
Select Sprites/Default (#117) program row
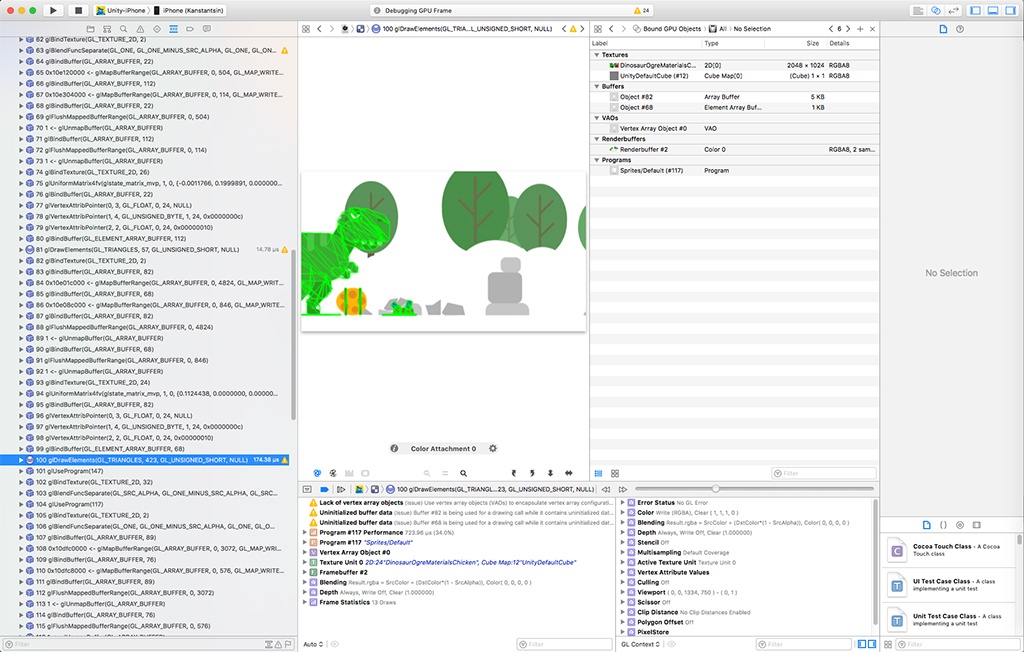(734, 171)
